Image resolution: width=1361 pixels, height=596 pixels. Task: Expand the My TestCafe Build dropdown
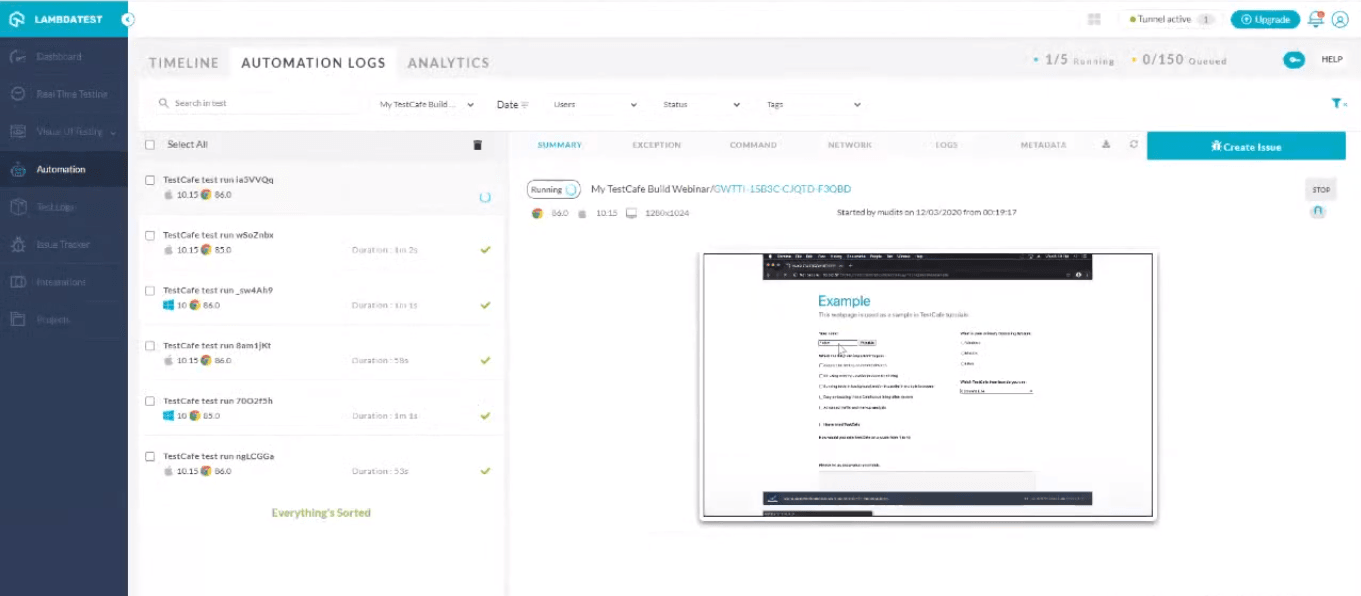point(426,104)
